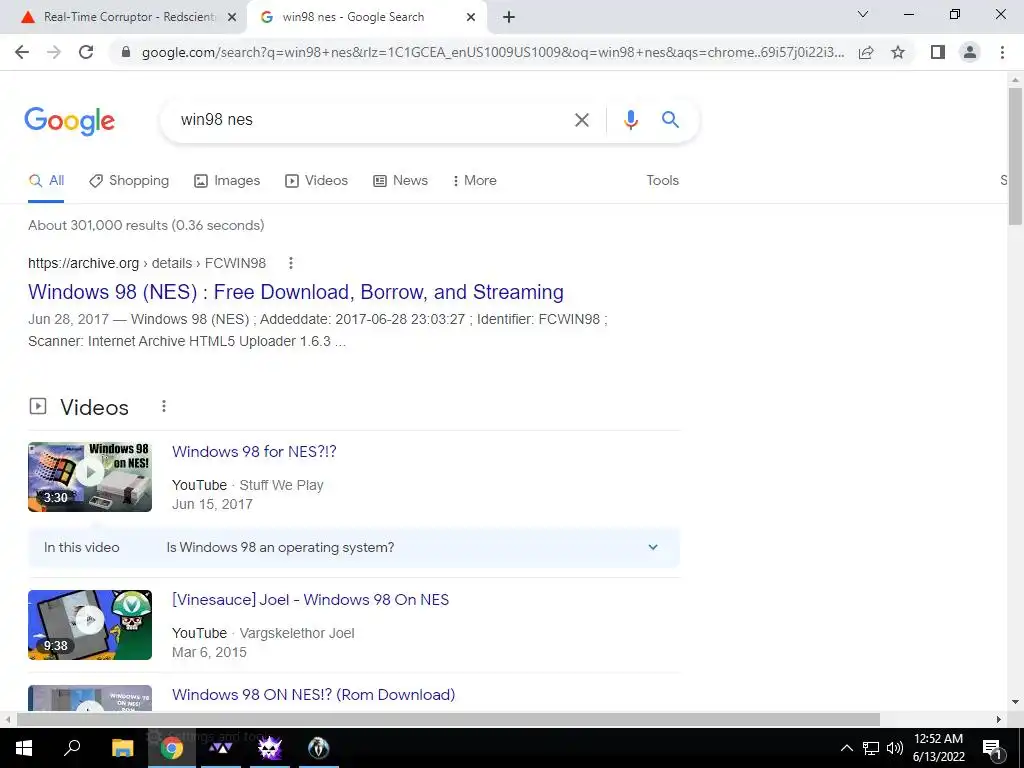Open the archive.org result's three-dot options
This screenshot has height=768, width=1024.
291,263
